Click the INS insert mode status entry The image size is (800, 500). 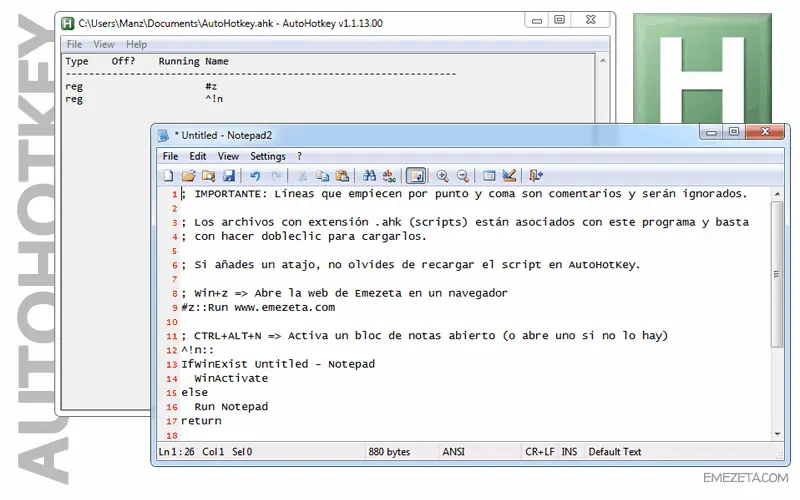(569, 452)
